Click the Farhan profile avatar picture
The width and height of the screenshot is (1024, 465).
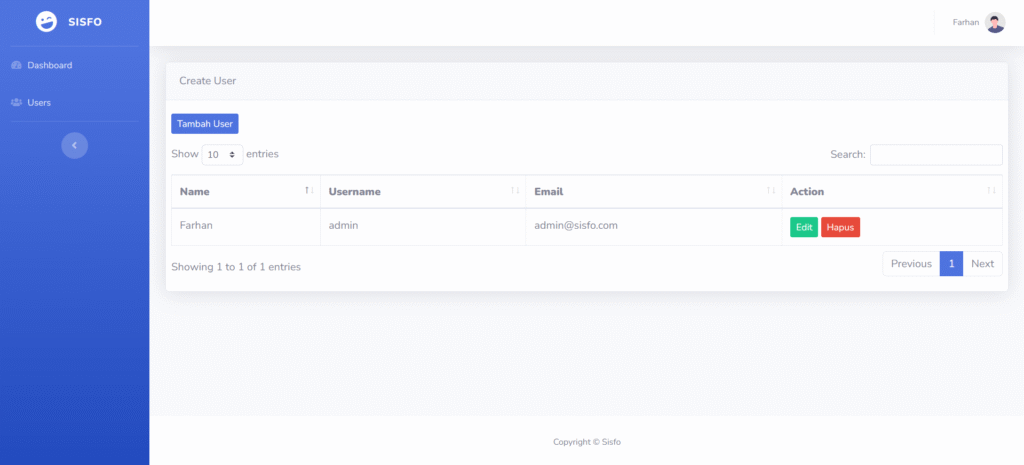(995, 23)
